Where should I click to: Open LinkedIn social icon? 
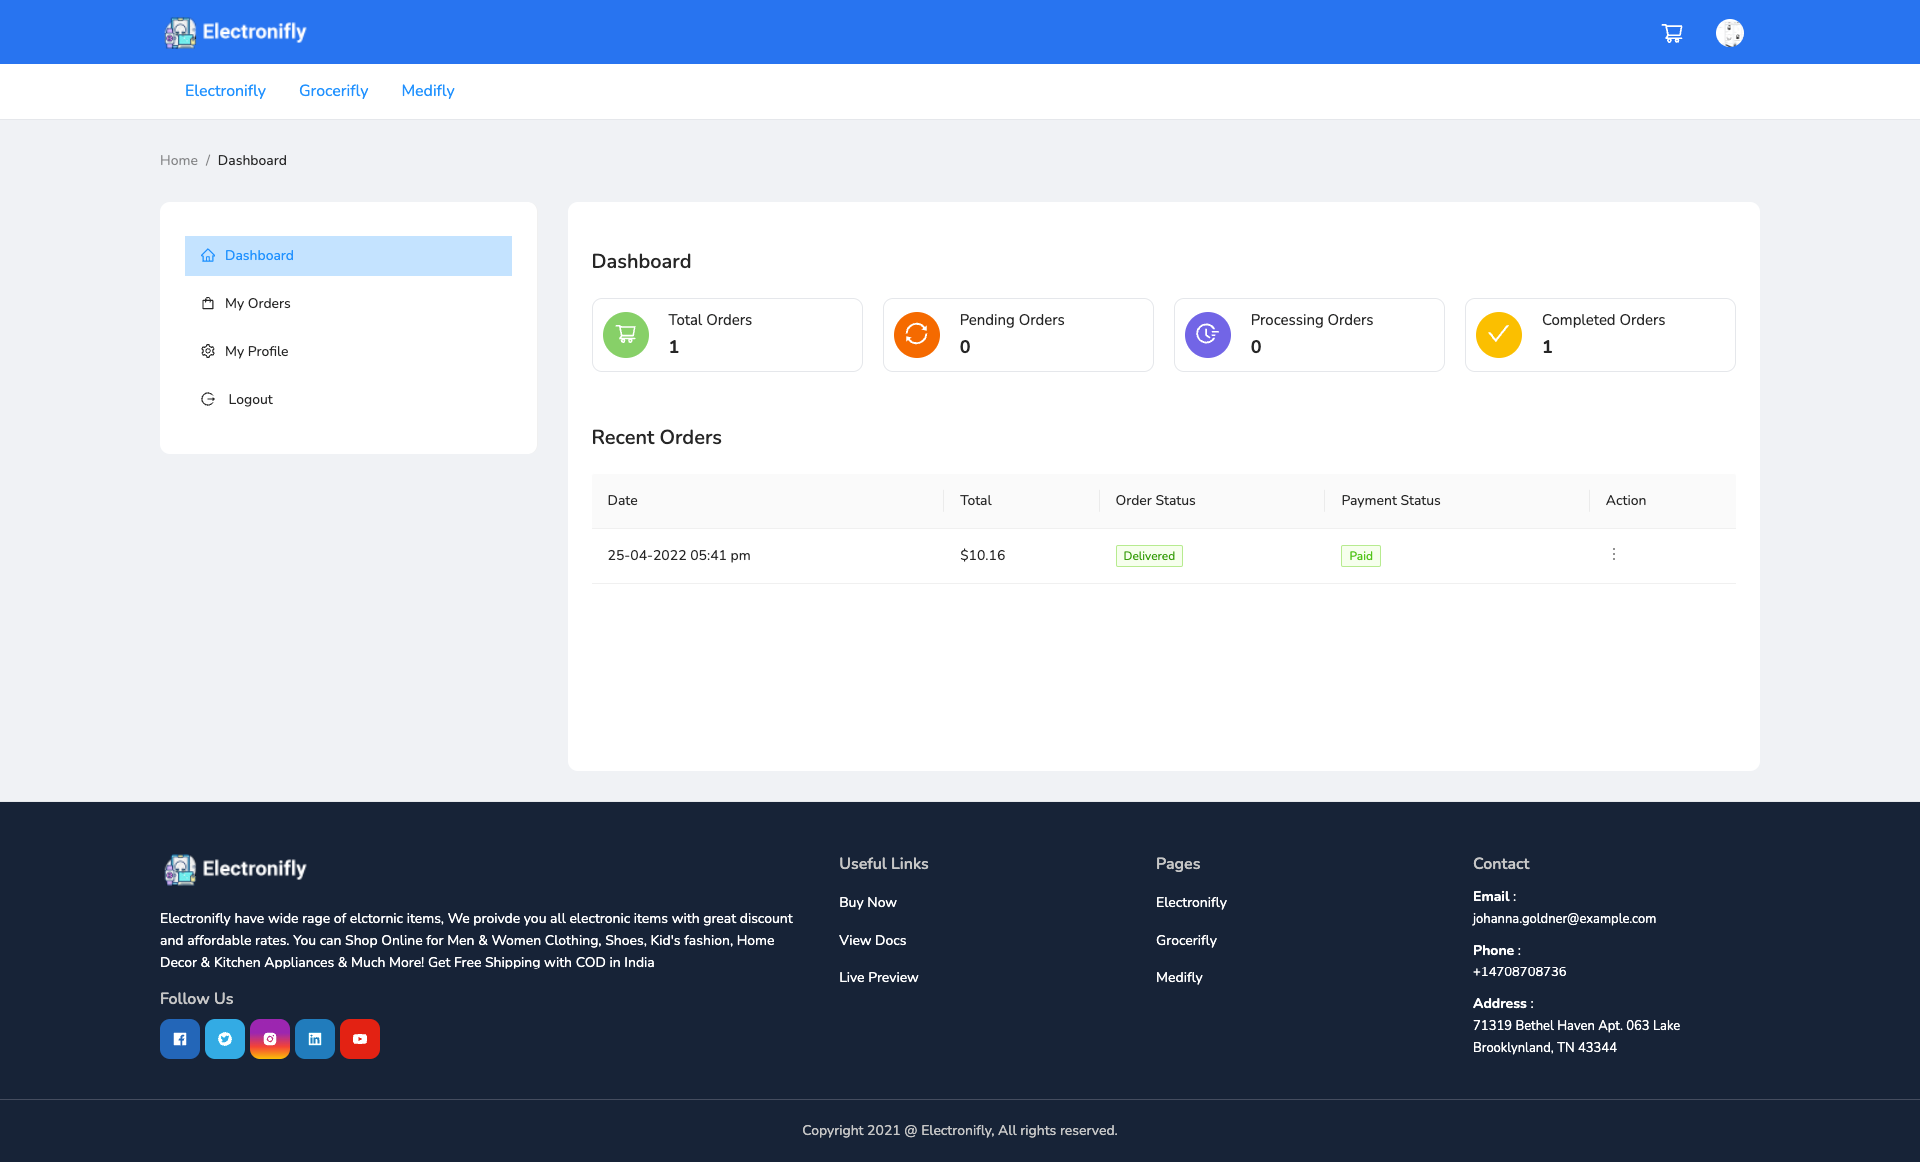pyautogui.click(x=315, y=1039)
